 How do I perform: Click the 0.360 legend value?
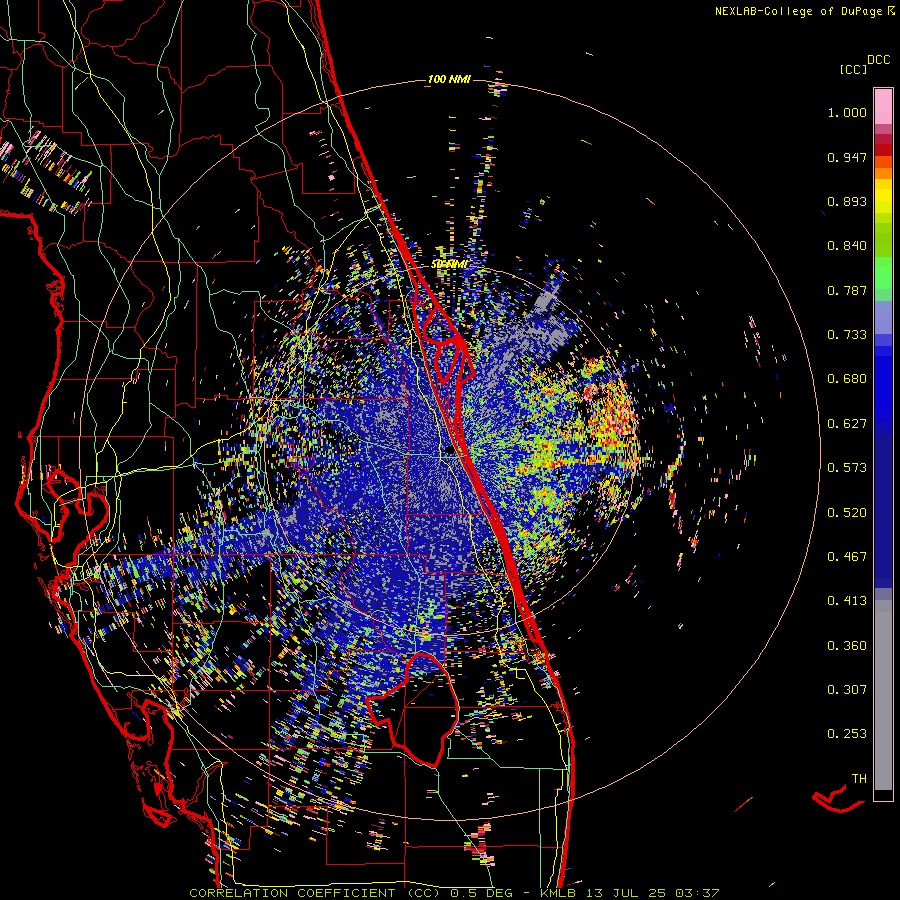click(x=847, y=646)
